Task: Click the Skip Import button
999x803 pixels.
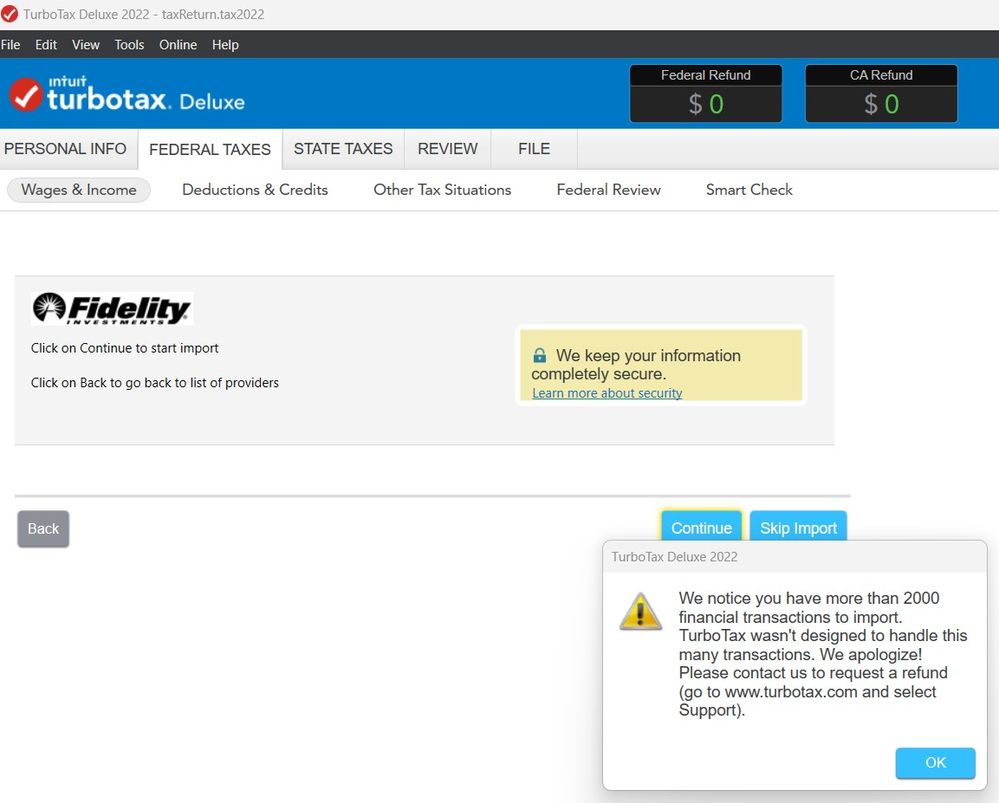Action: point(798,527)
